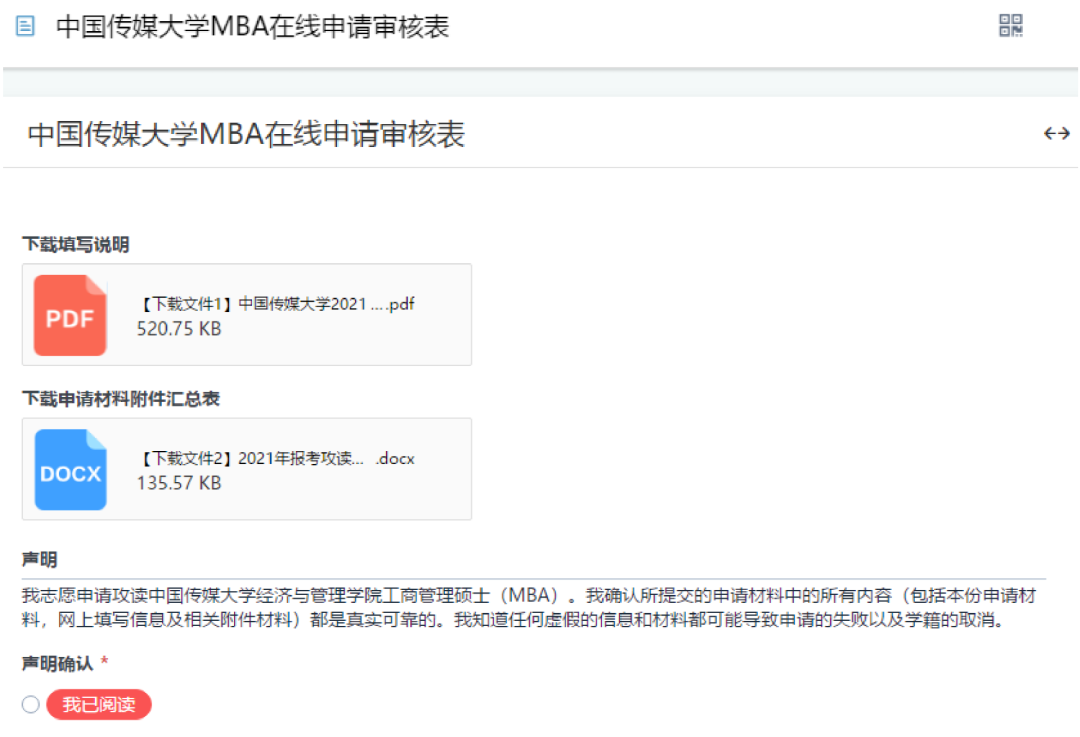Image resolution: width=1080 pixels, height=737 pixels.
Task: Click the red PDF file icon
Action: [70, 315]
